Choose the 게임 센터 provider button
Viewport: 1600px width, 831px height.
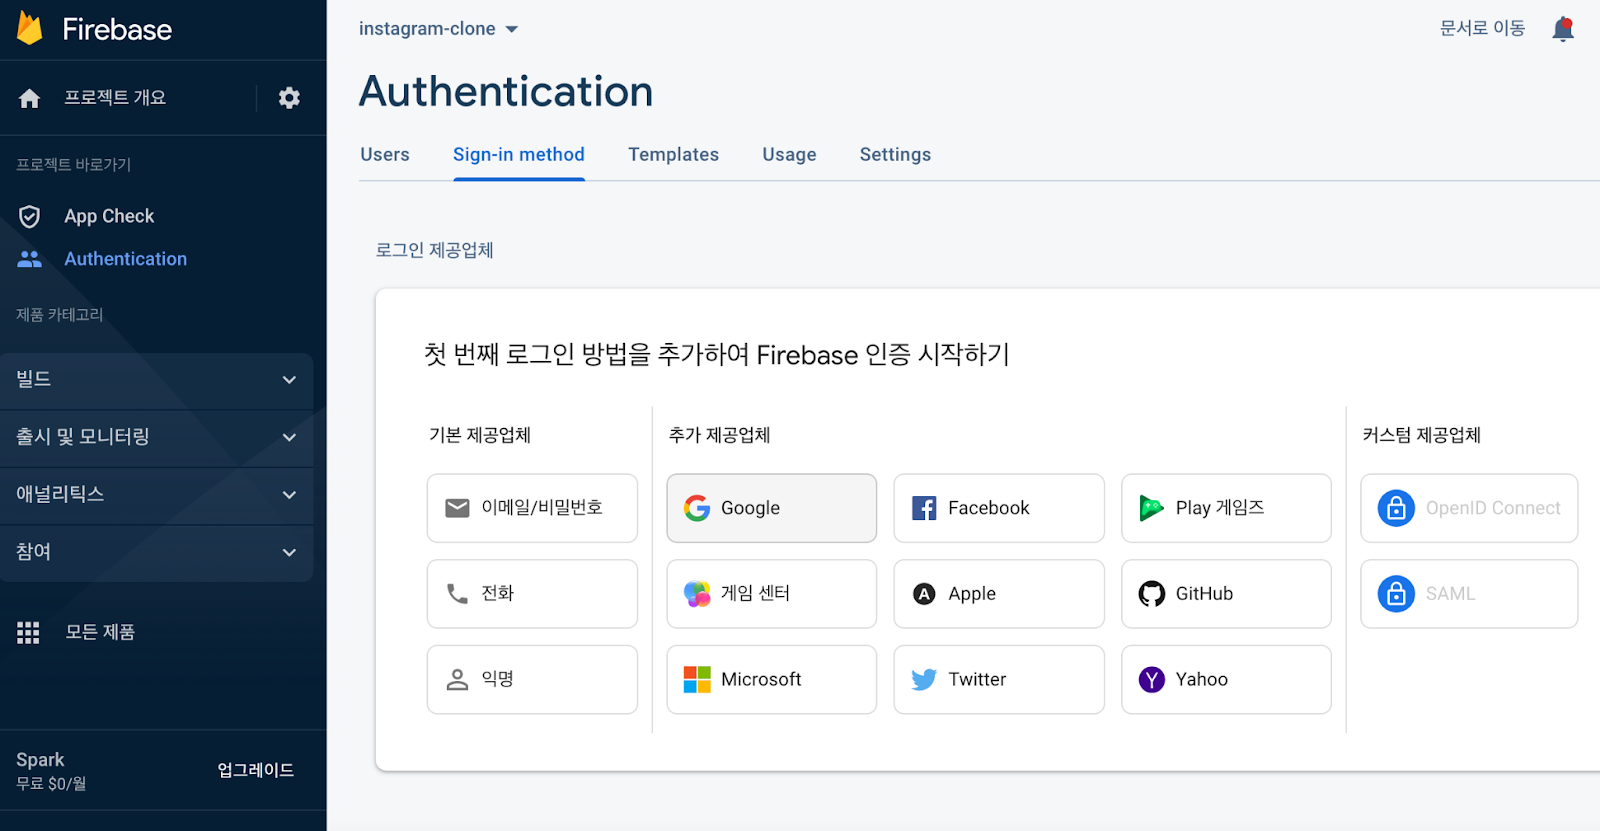[772, 594]
